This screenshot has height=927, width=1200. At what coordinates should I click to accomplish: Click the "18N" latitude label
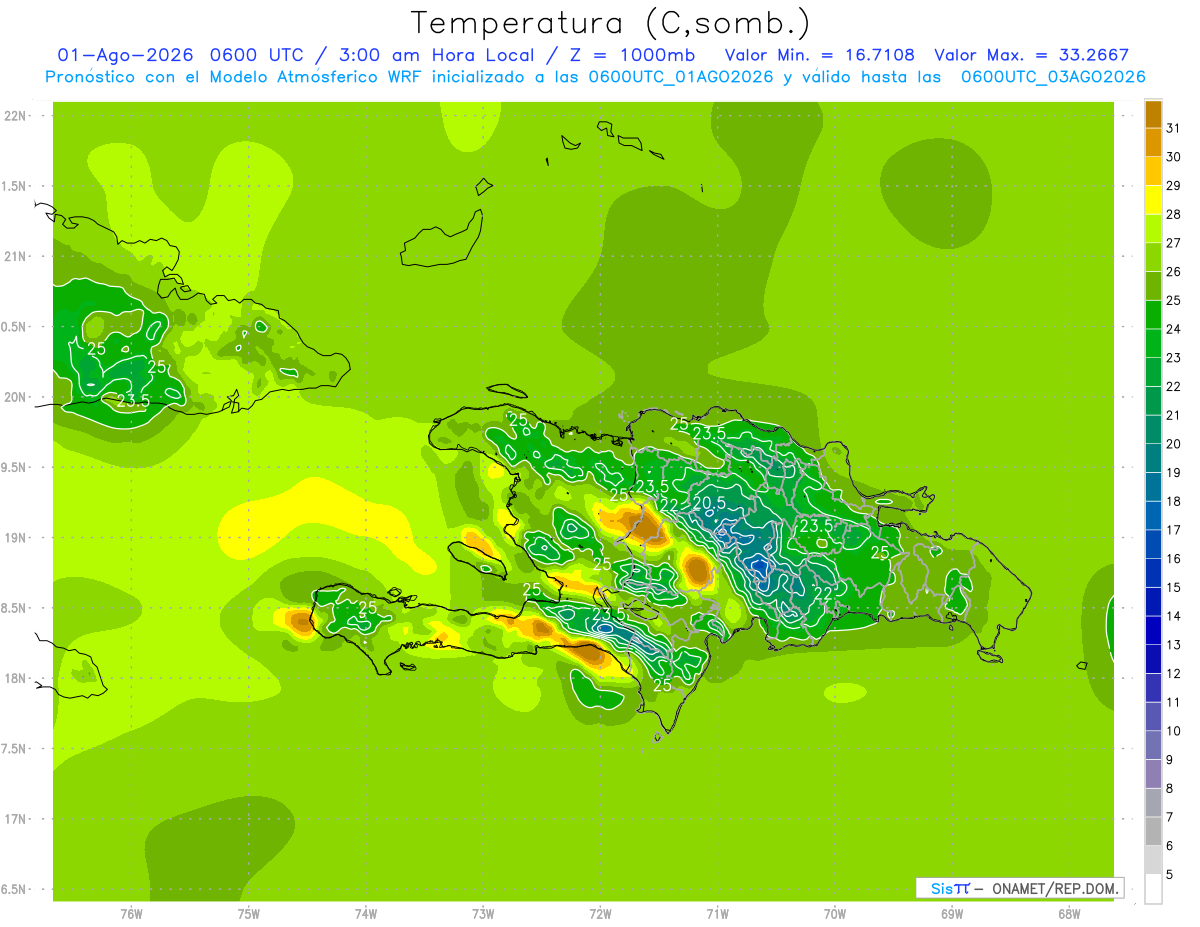point(15,679)
